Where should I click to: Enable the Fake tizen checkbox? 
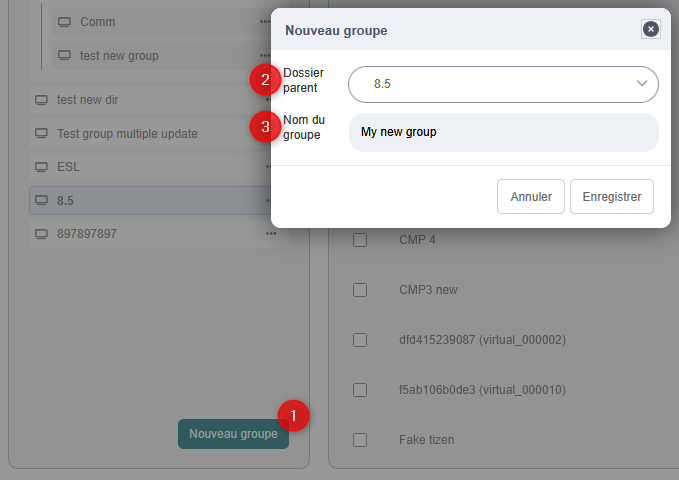tap(360, 440)
